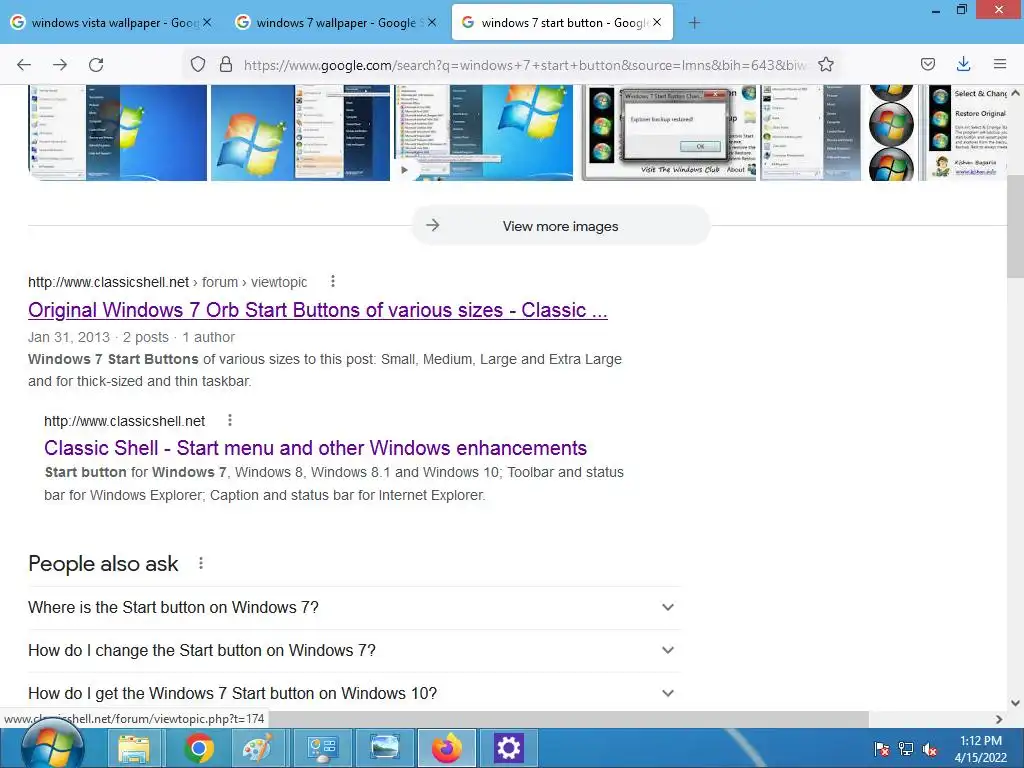Click the address bar URL field
Viewport: 1024px width, 768px height.
pos(524,65)
